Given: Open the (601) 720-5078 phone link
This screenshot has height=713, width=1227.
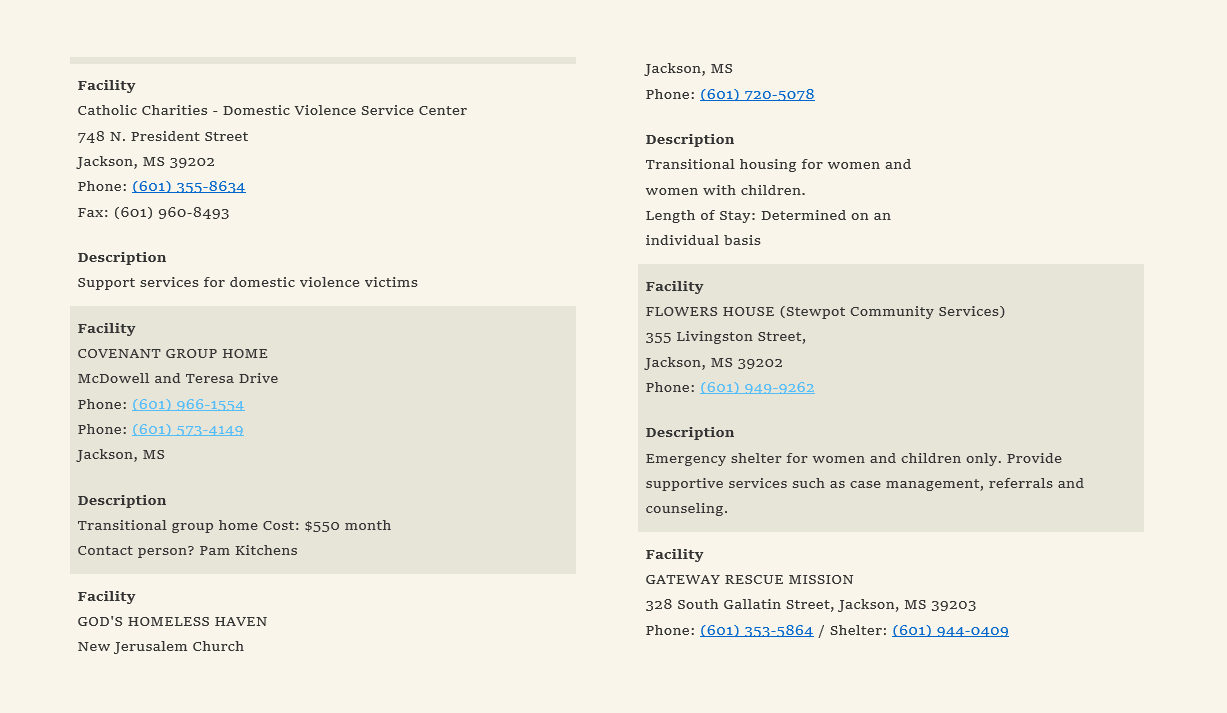Looking at the screenshot, I should pos(757,95).
